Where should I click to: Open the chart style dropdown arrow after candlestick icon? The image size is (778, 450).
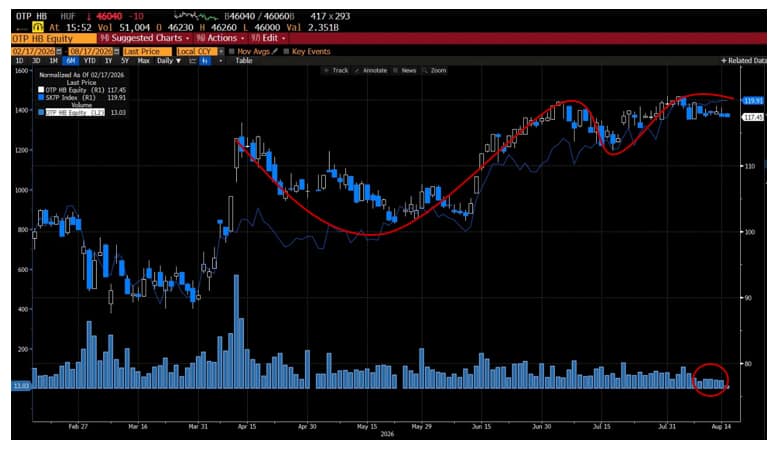point(220,61)
